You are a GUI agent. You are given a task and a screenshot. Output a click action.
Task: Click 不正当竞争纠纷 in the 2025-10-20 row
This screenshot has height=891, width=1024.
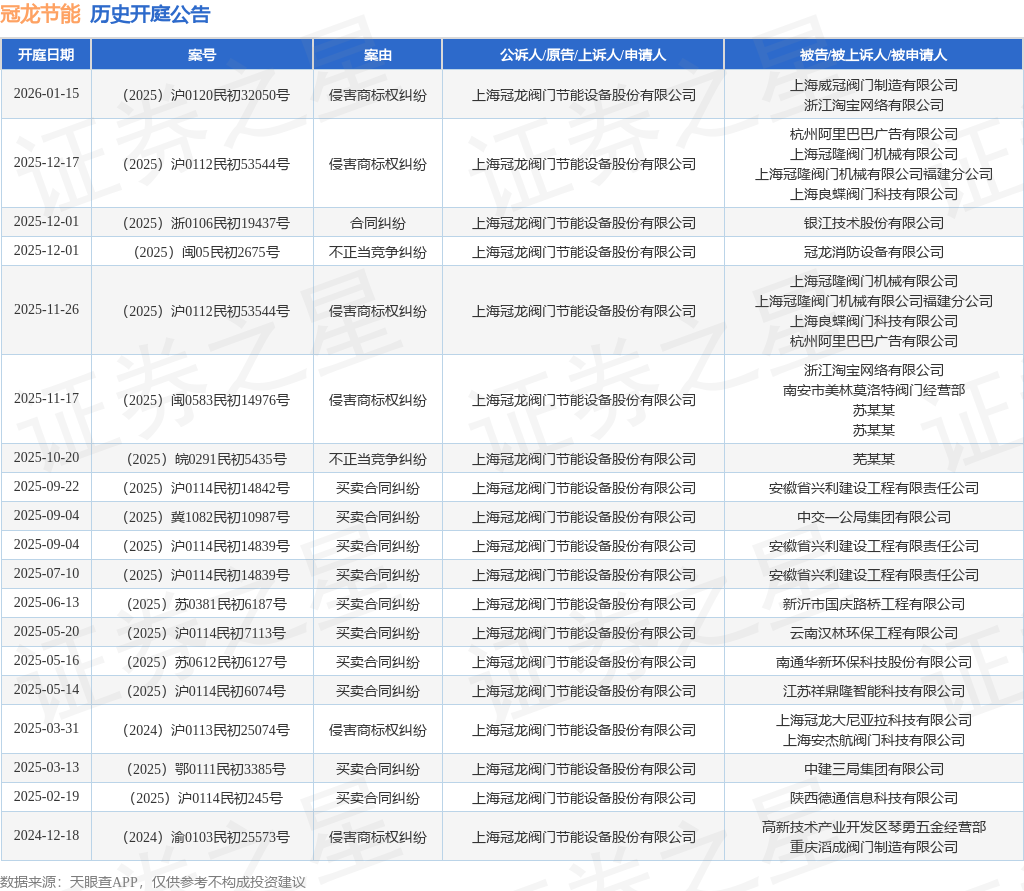[377, 459]
